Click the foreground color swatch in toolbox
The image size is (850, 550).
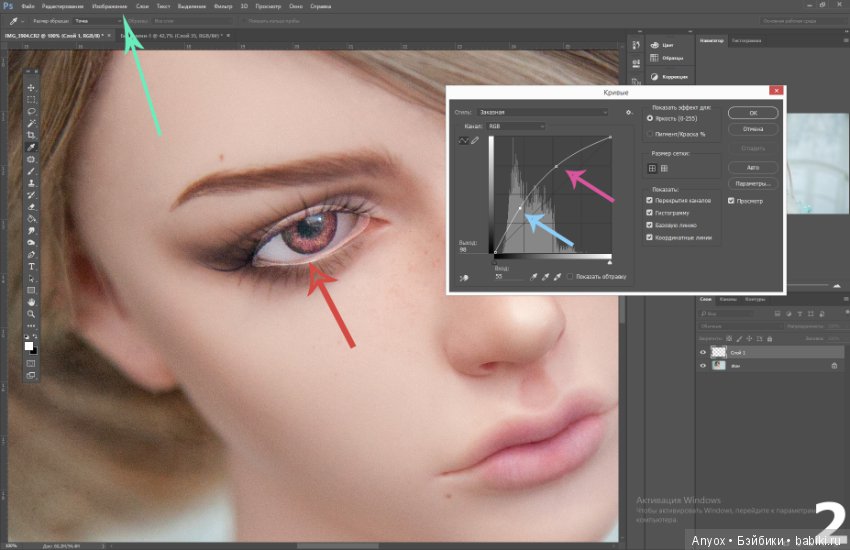pyautogui.click(x=29, y=346)
